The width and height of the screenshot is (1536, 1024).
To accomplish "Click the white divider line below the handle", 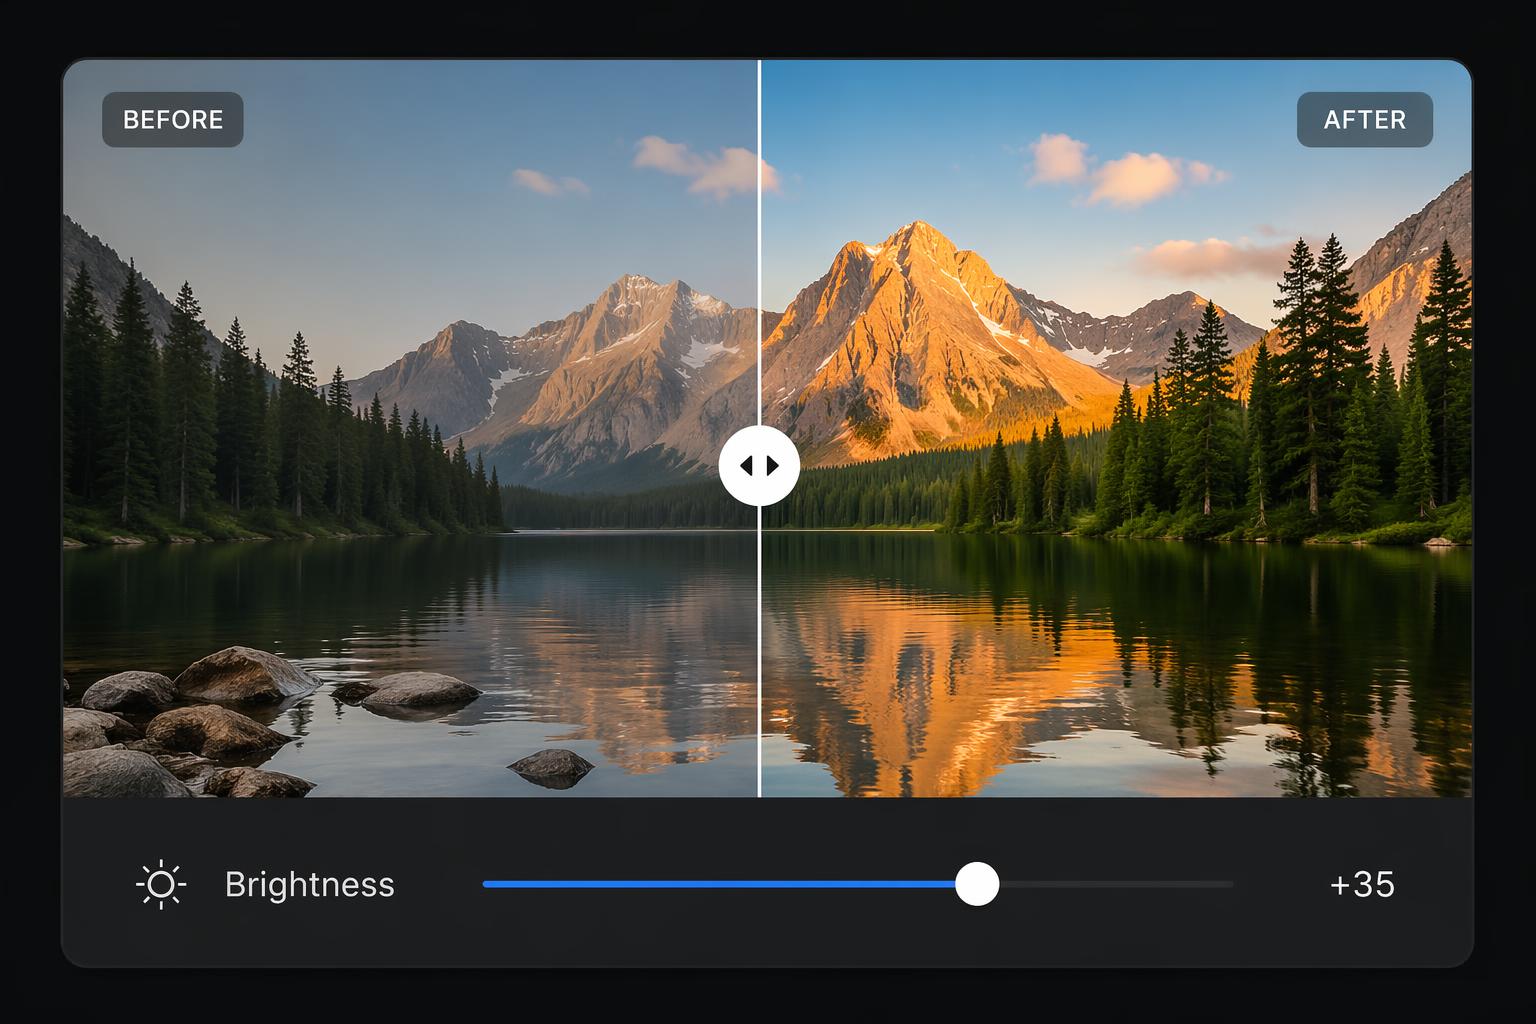I will [x=759, y=651].
